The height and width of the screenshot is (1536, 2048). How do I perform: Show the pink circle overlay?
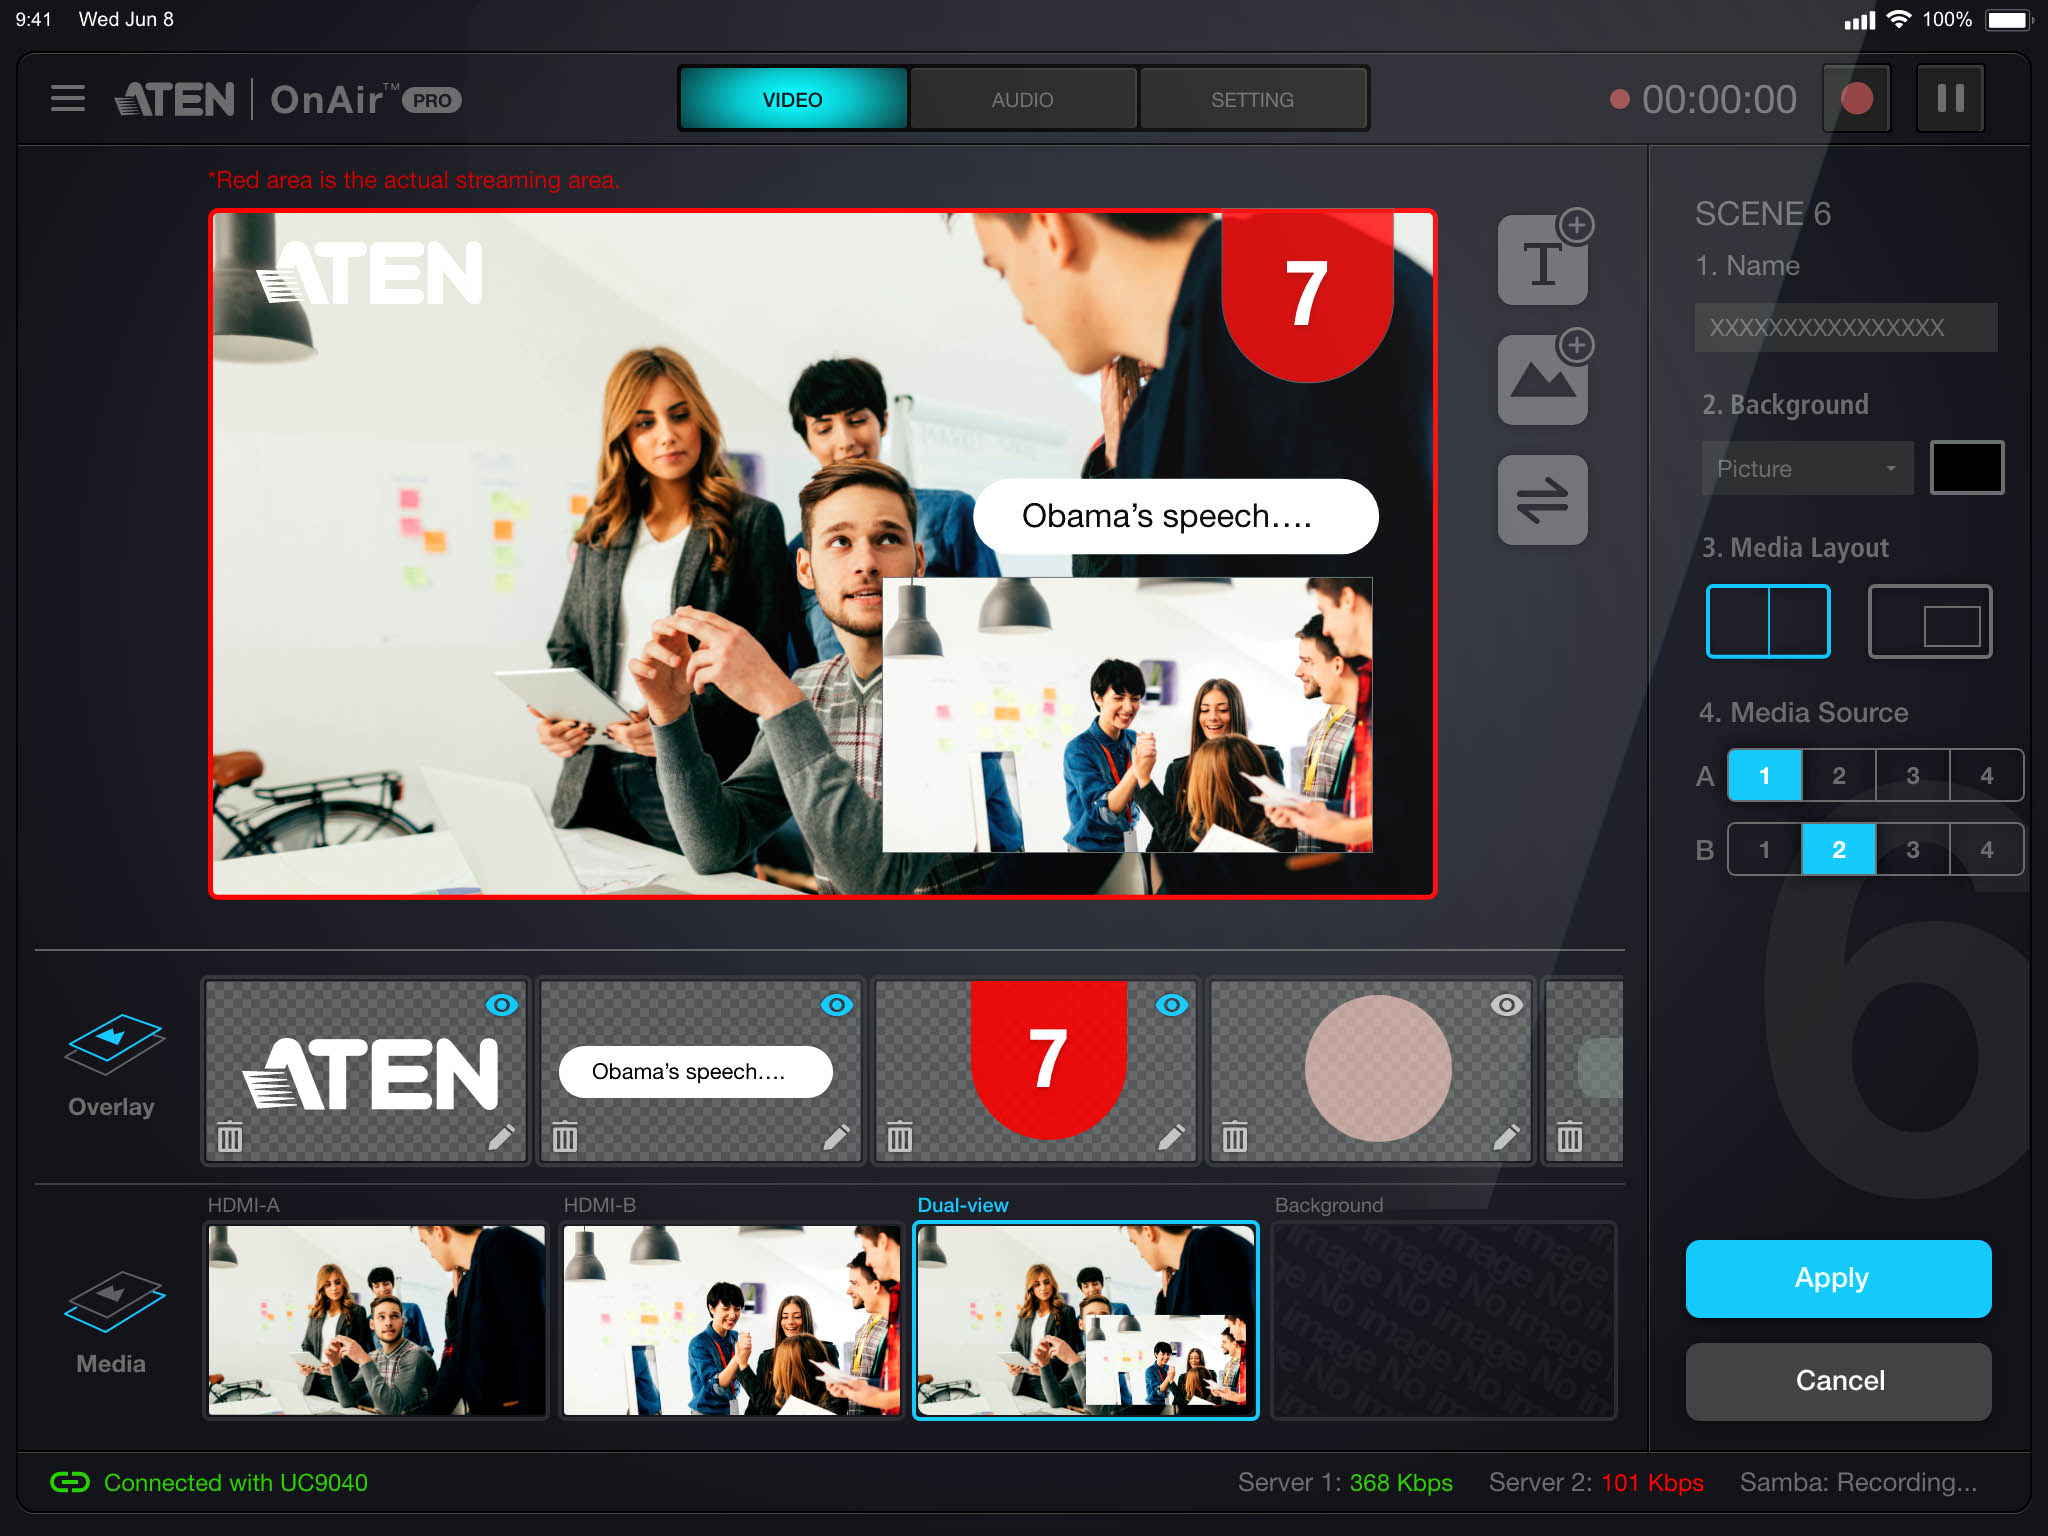[1506, 1005]
